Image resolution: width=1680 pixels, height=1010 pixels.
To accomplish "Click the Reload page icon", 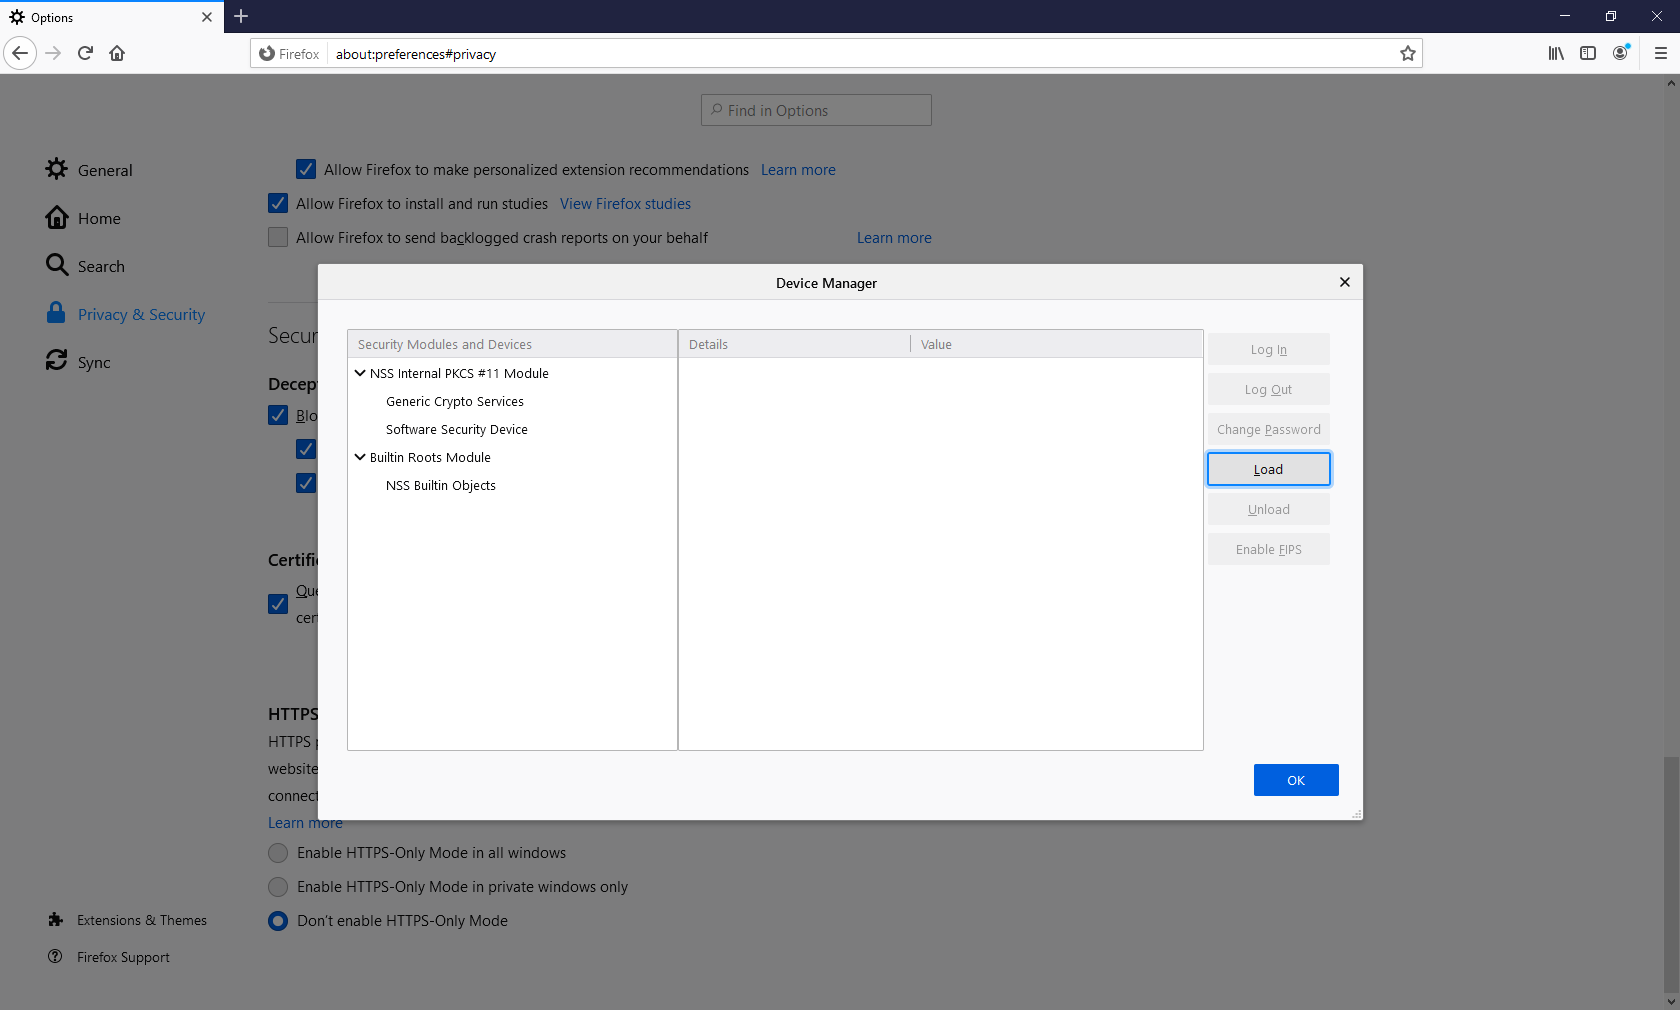I will (85, 53).
